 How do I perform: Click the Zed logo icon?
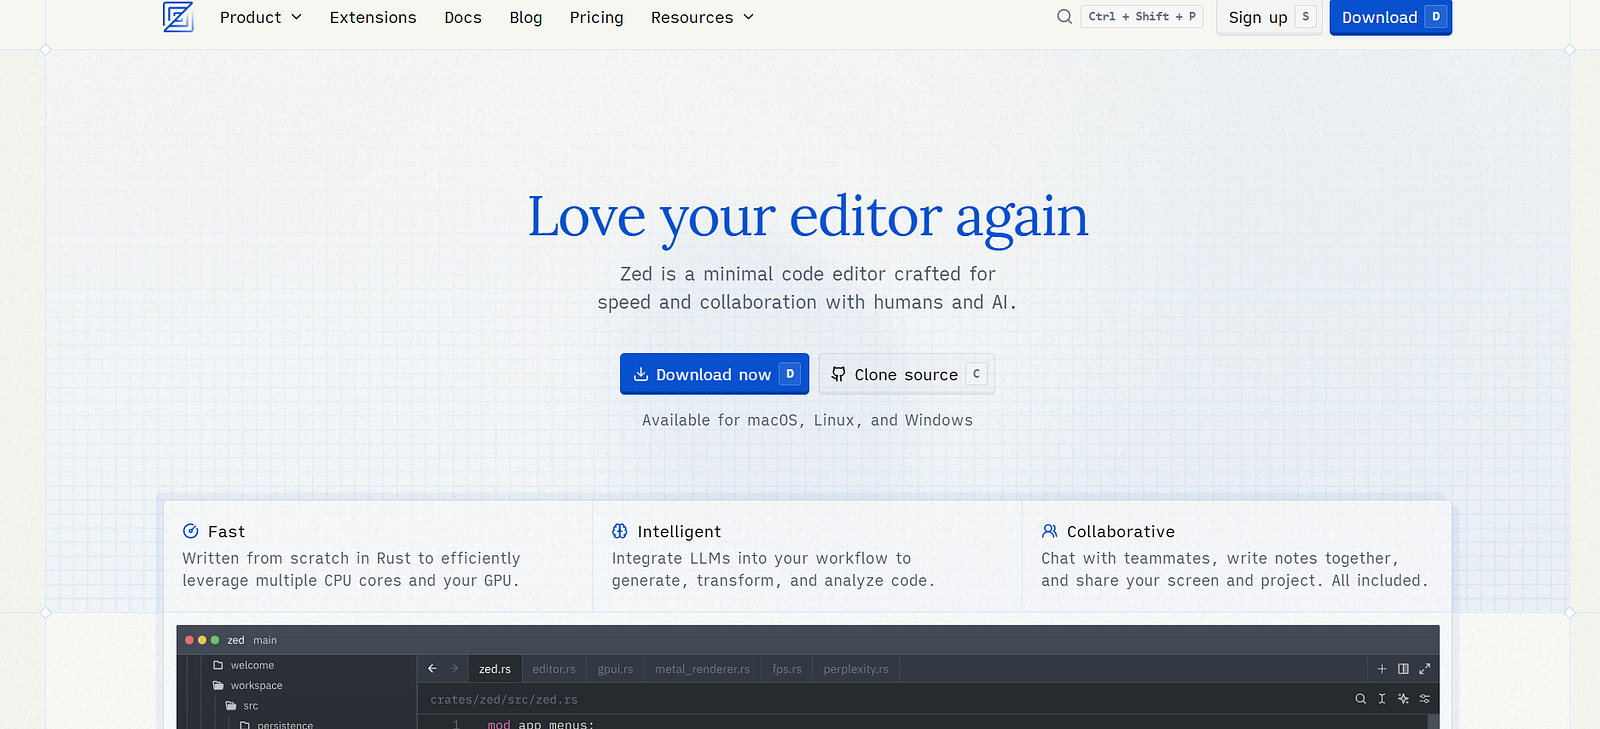pos(178,17)
